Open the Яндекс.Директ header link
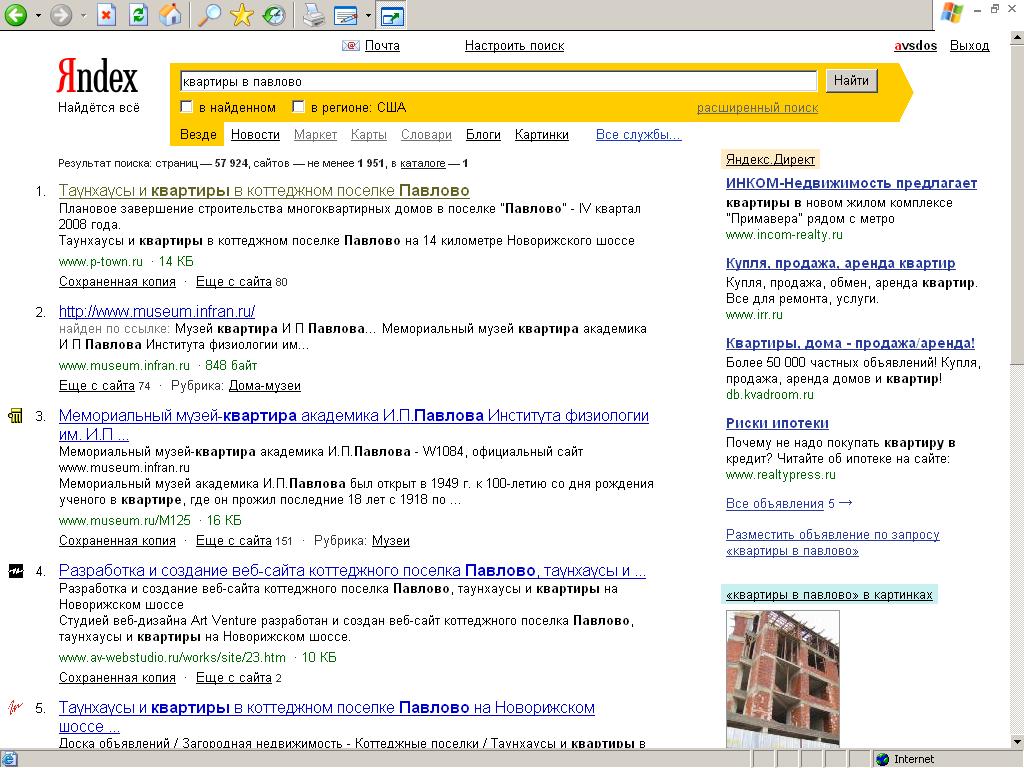This screenshot has width=1024, height=768. pyautogui.click(x=771, y=159)
